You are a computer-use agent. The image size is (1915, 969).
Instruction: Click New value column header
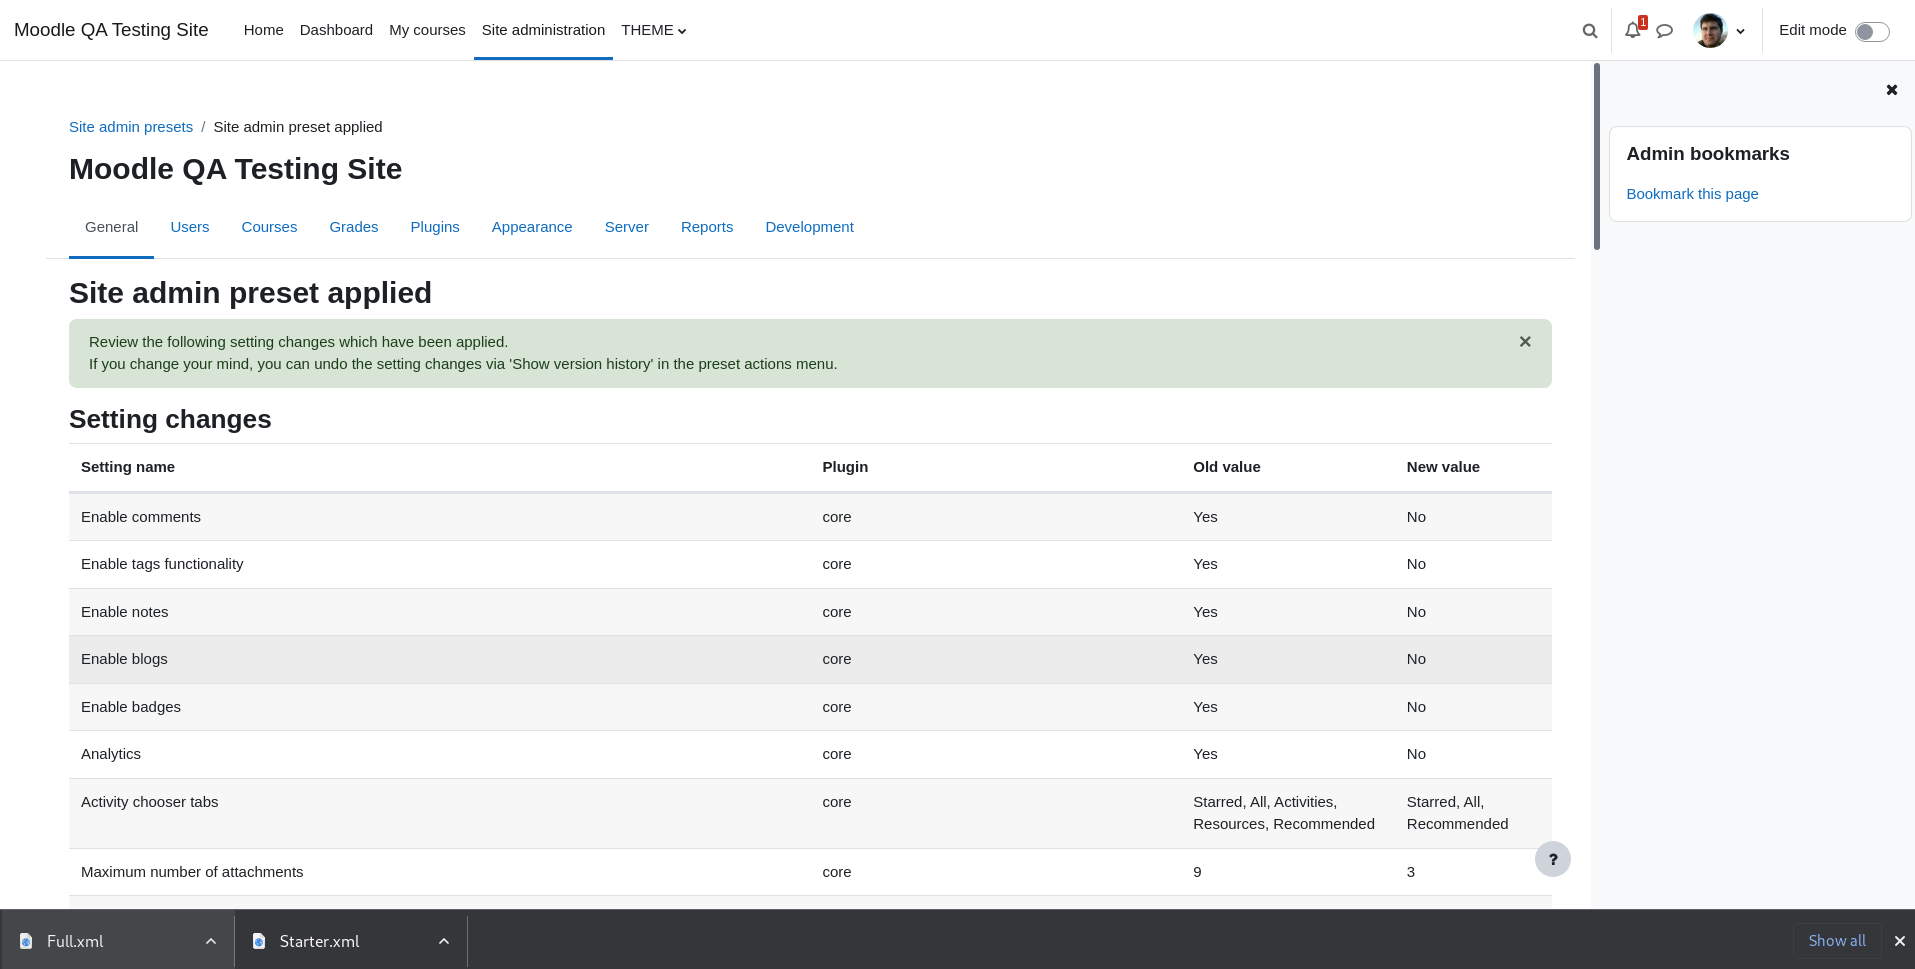point(1443,467)
